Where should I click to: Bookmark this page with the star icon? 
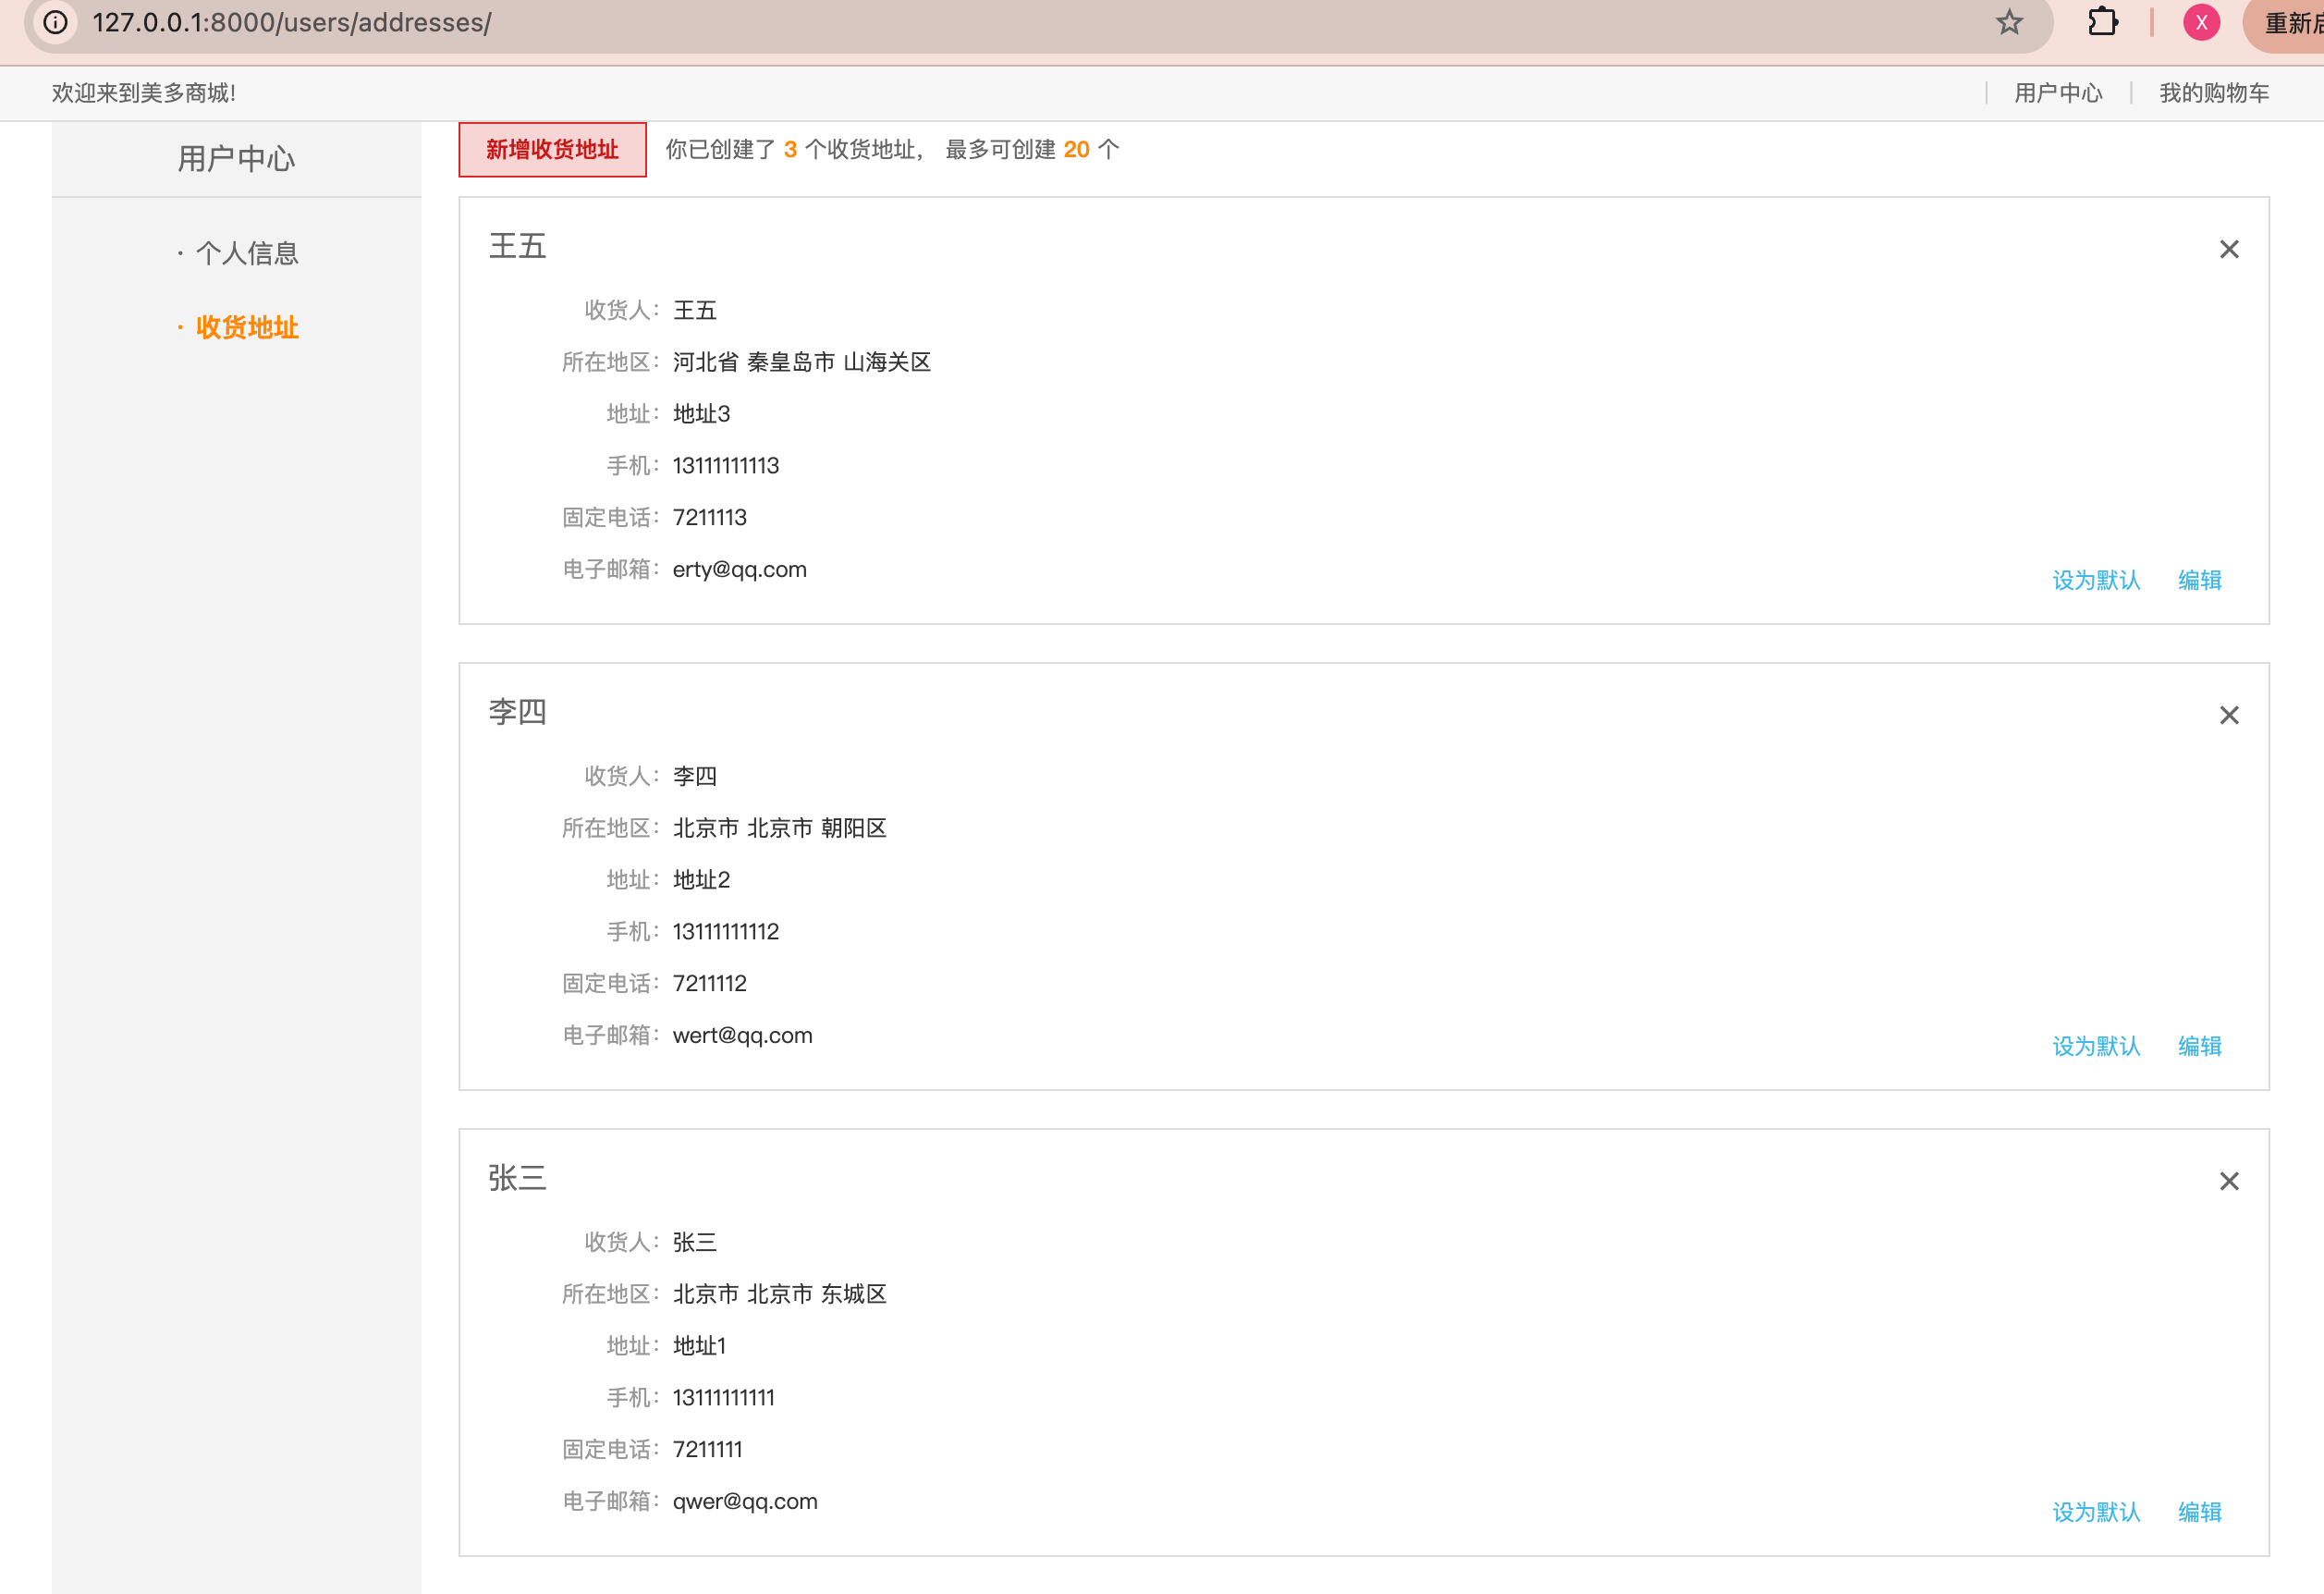click(2009, 22)
